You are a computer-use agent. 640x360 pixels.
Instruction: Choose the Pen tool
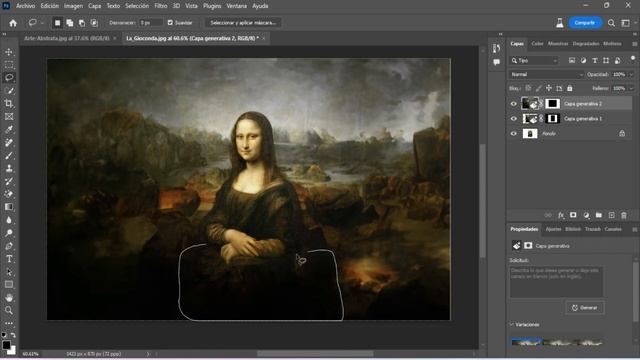click(9, 246)
